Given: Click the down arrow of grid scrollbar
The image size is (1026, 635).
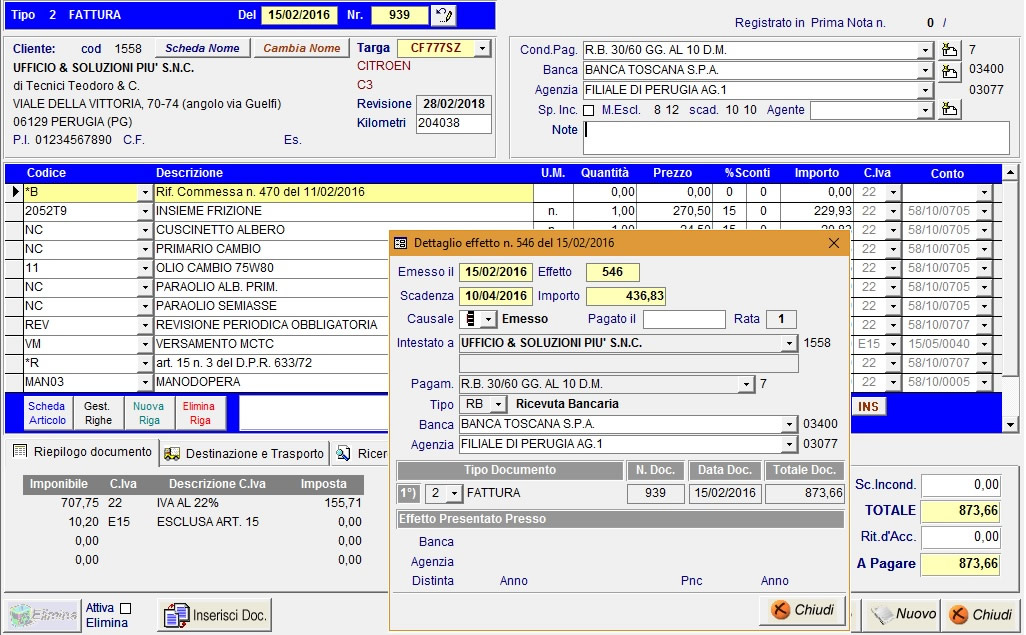Looking at the screenshot, I should [1010, 425].
